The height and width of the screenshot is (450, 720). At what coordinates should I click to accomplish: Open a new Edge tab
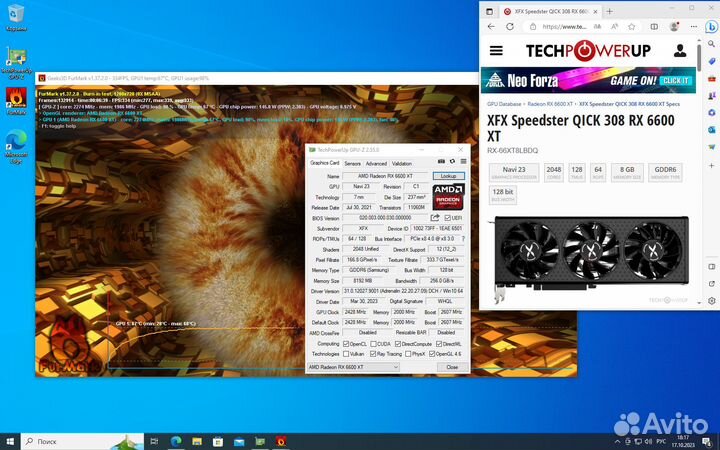pos(609,11)
